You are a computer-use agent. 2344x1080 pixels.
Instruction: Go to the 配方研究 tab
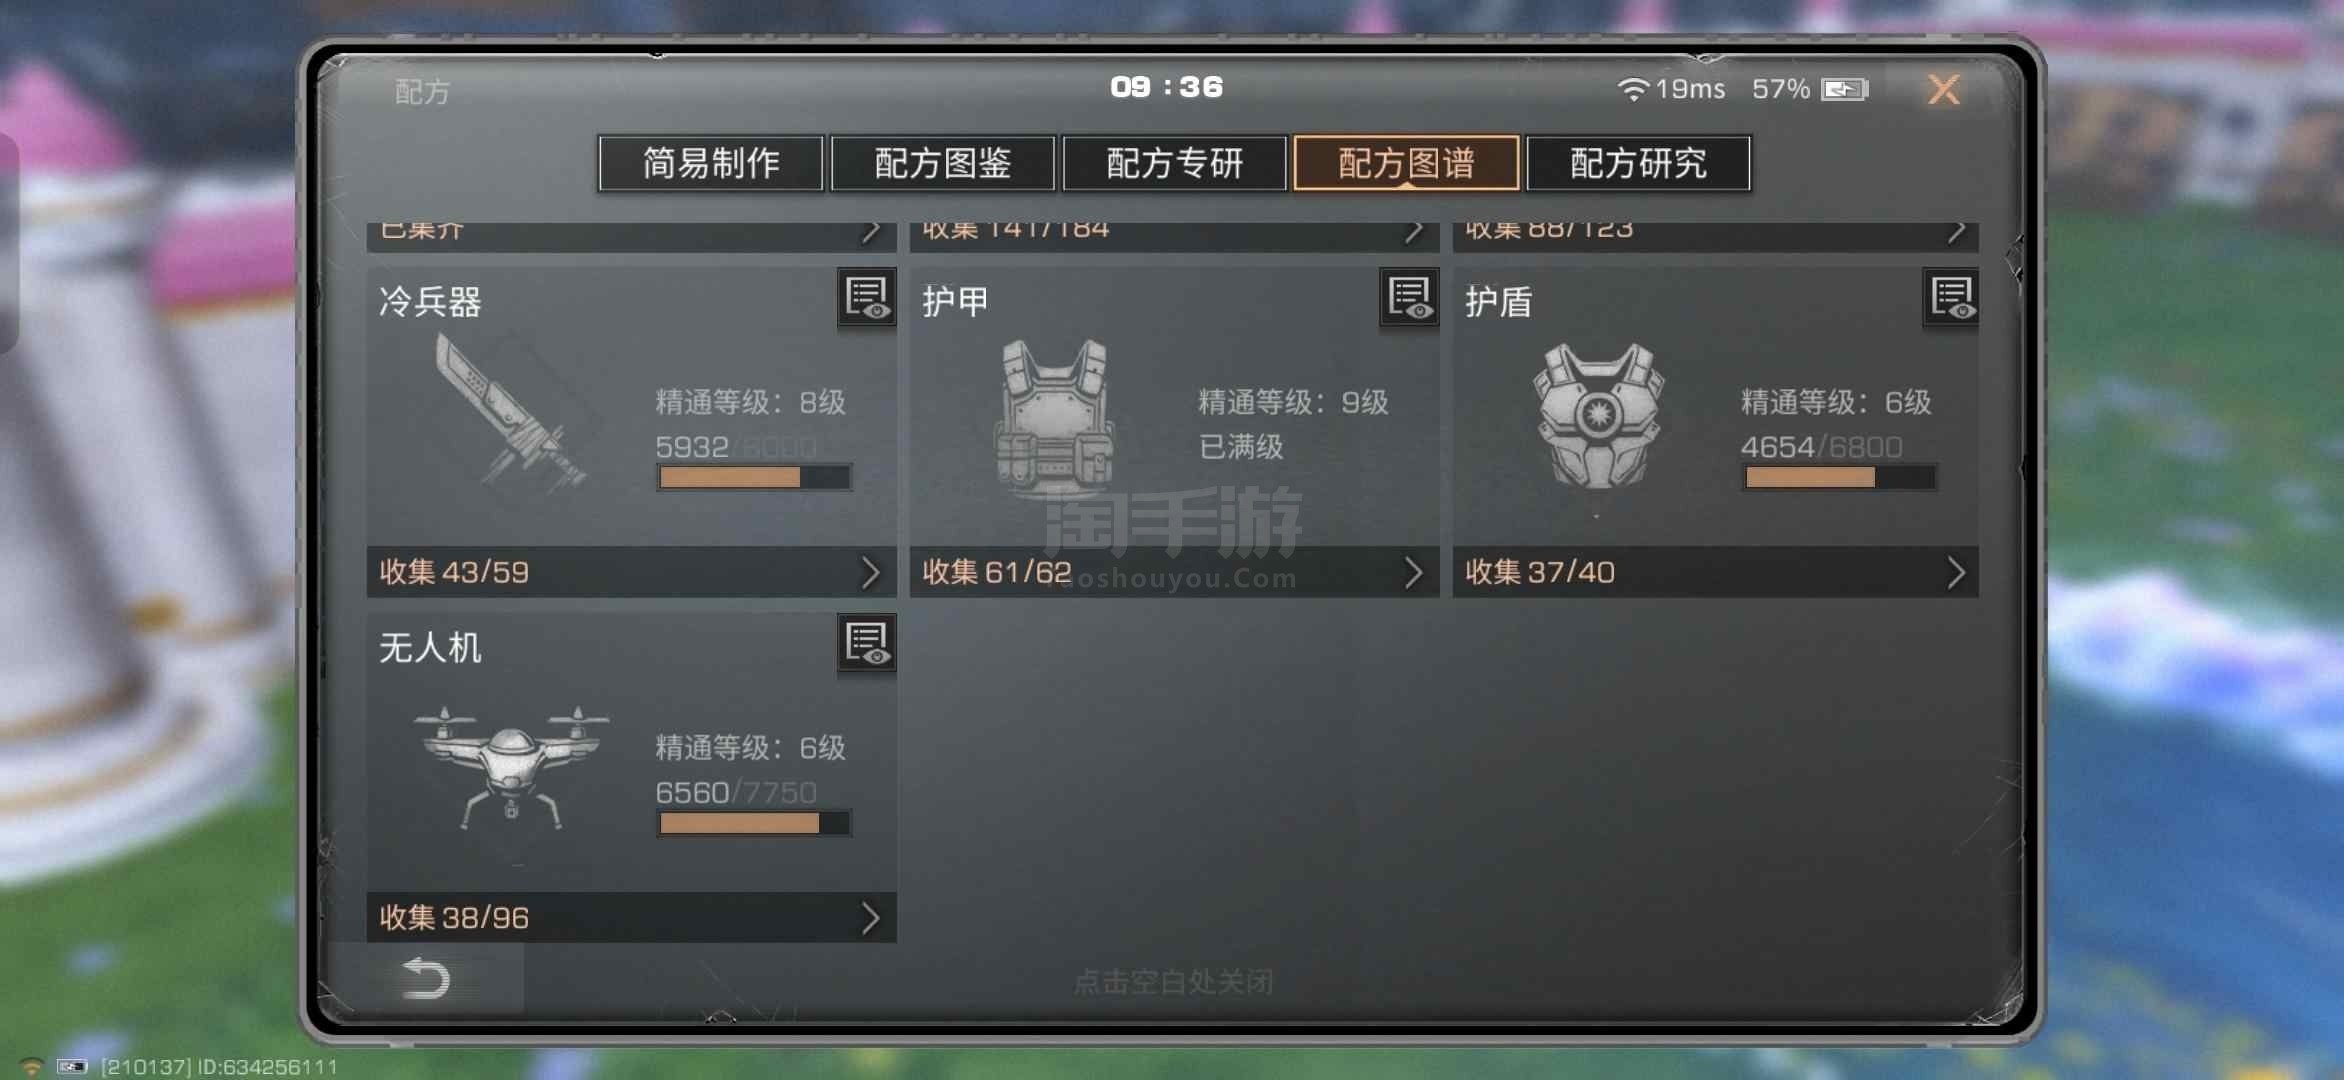tap(1638, 163)
